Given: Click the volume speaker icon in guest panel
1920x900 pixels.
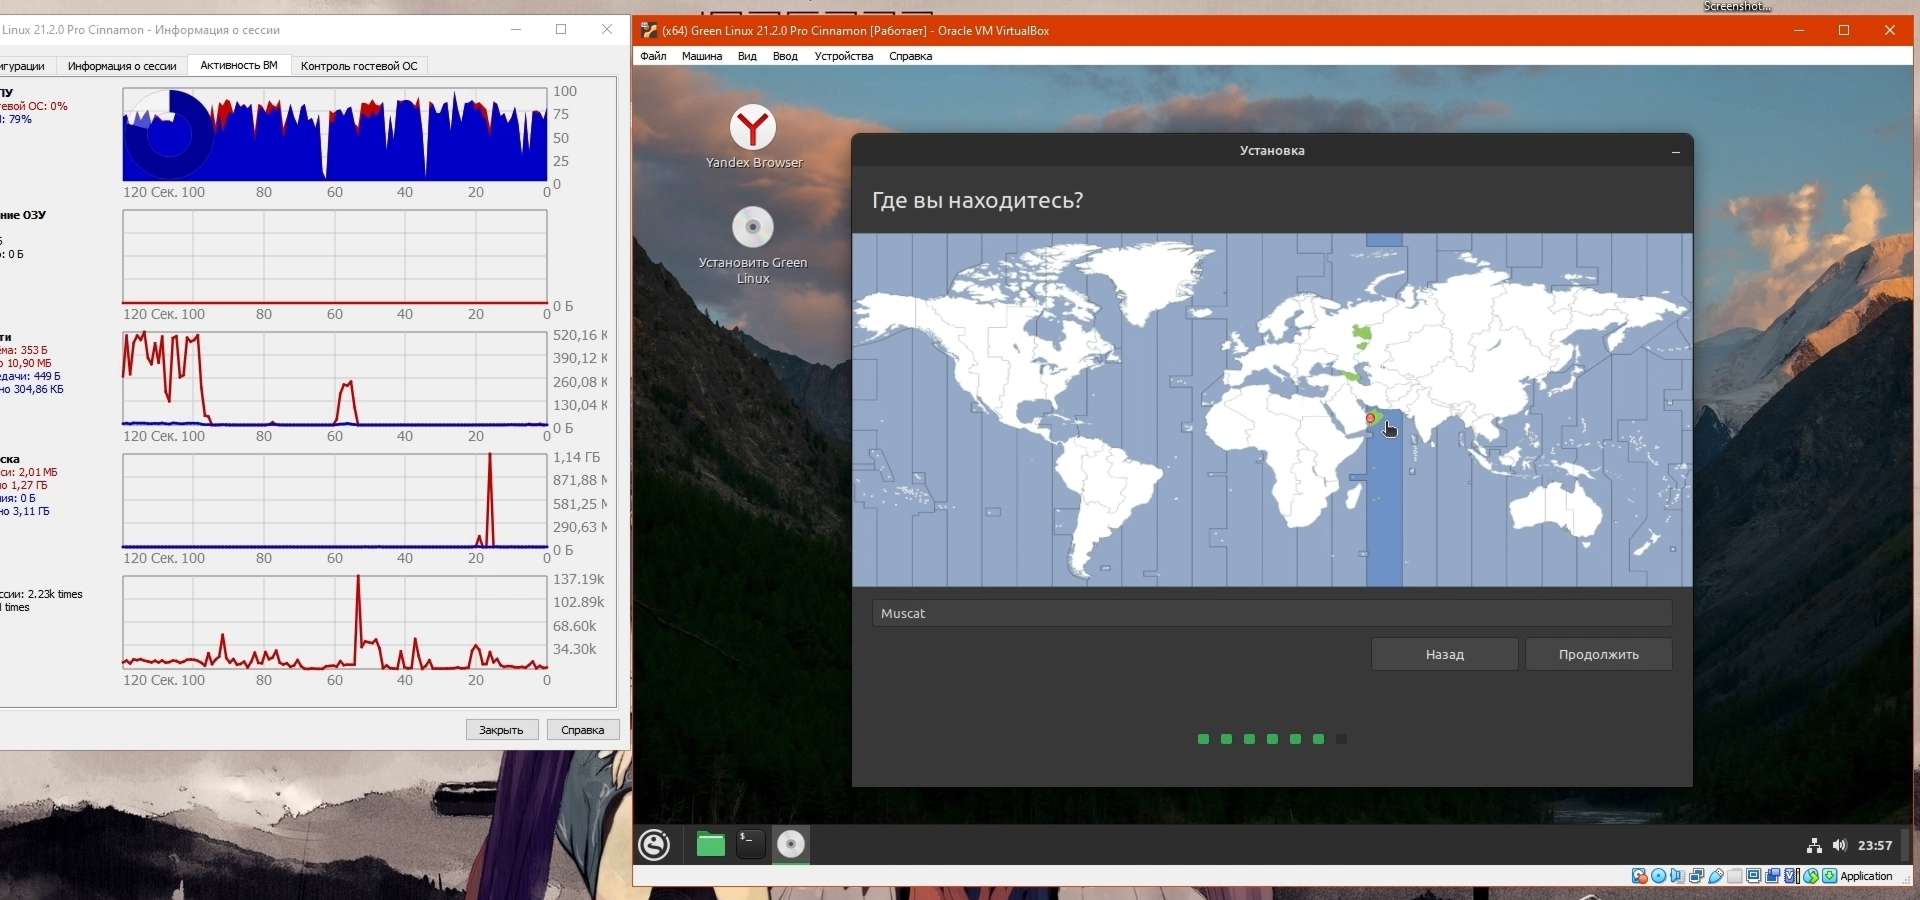Looking at the screenshot, I should 1840,846.
